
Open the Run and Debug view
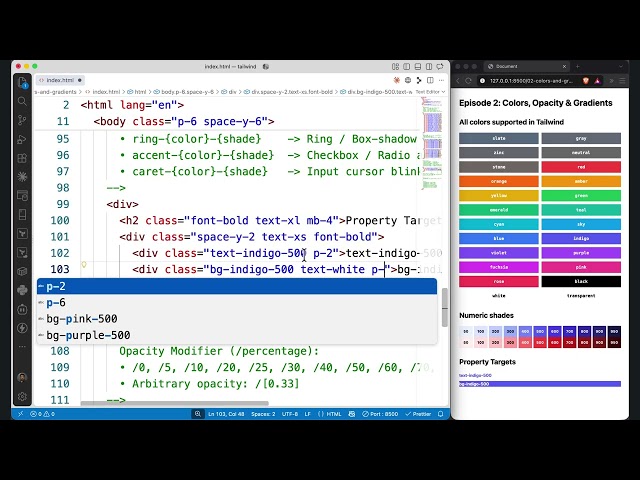click(22, 139)
